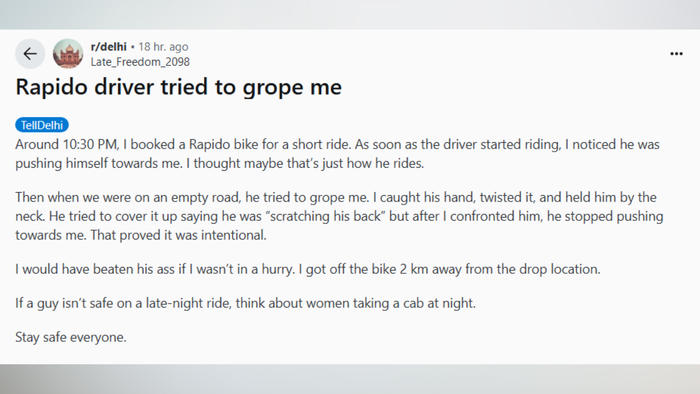Click the sentence 'I would have beaten his ass'
The image size is (700, 394).
coord(95,270)
